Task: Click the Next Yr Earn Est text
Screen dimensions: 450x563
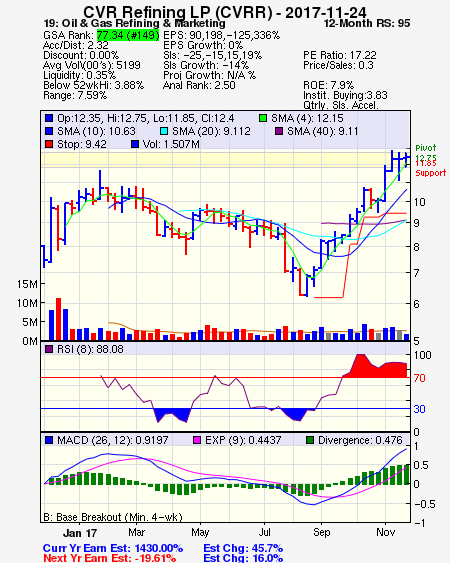Action: click(110, 558)
